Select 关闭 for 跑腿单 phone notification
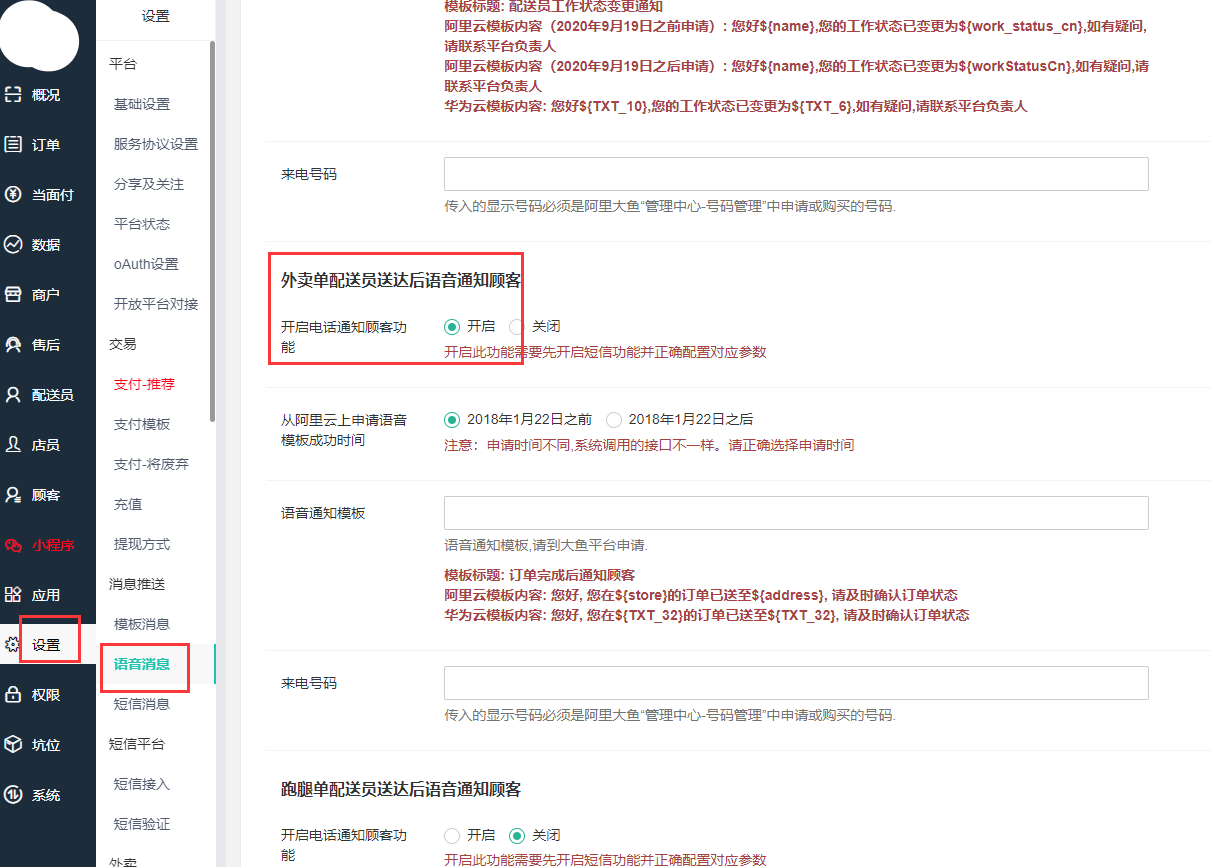The image size is (1211, 867). 516,835
